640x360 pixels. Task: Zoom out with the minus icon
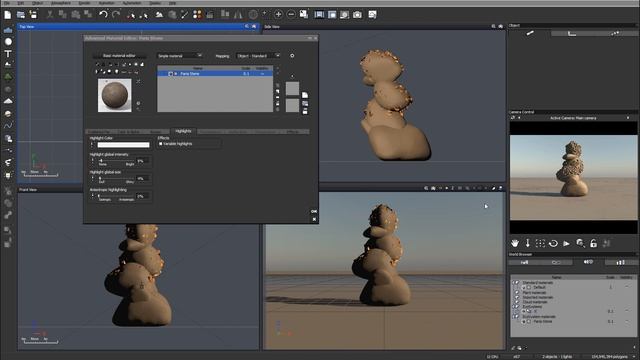pyautogui.click(x=291, y=15)
